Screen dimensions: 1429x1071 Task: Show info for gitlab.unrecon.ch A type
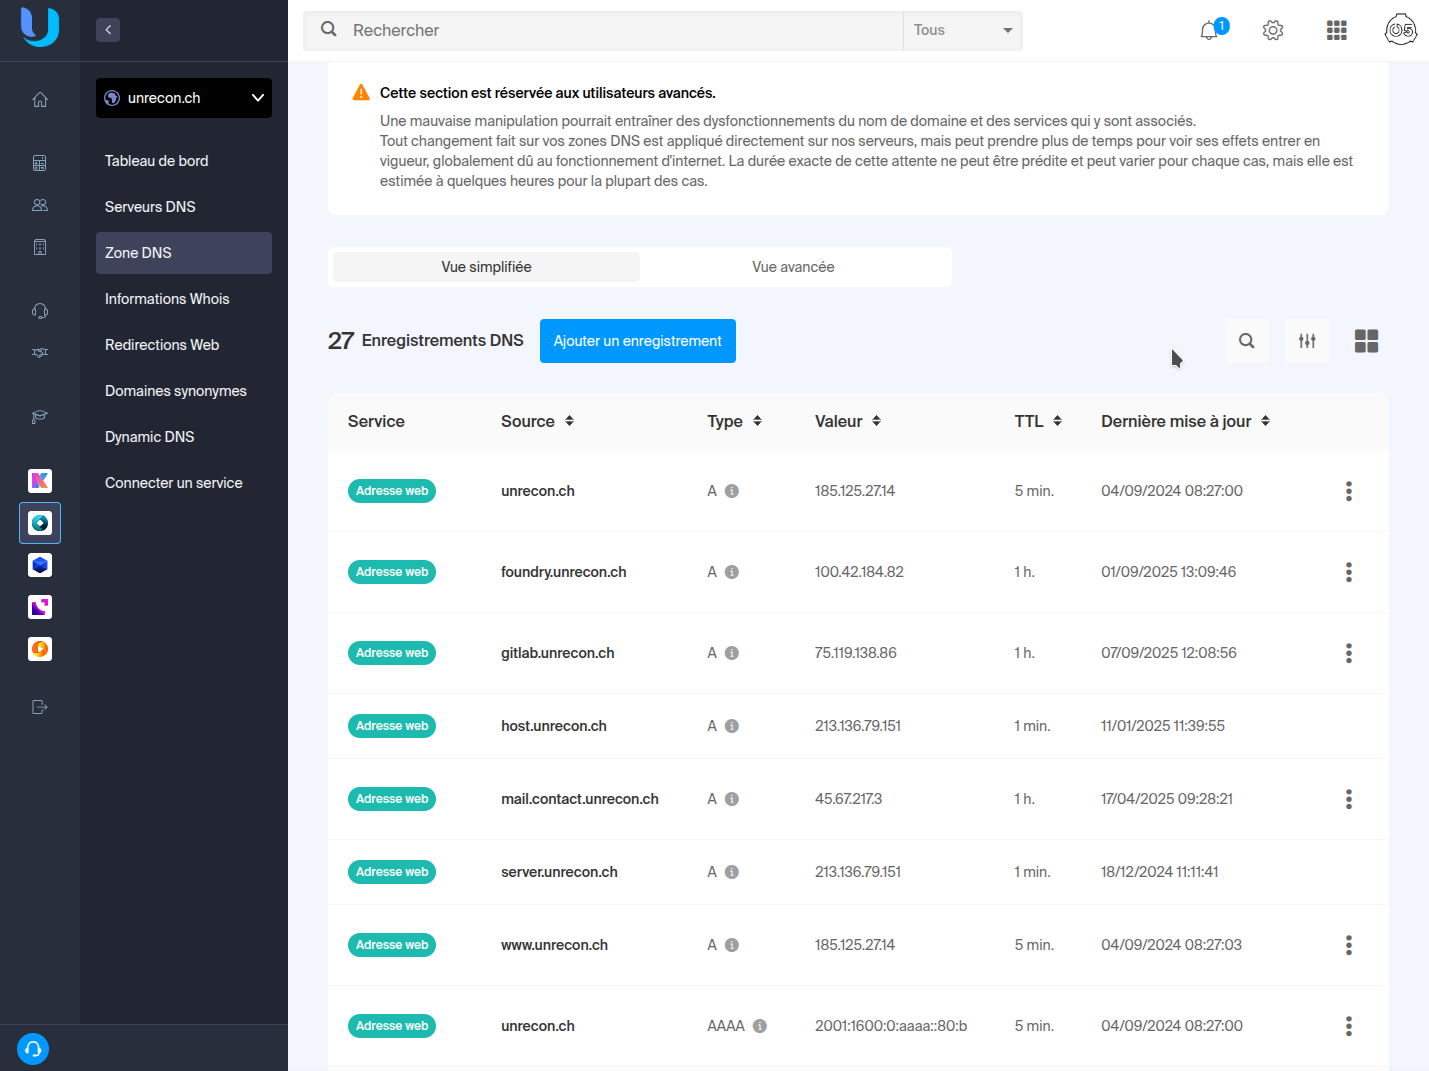732,653
